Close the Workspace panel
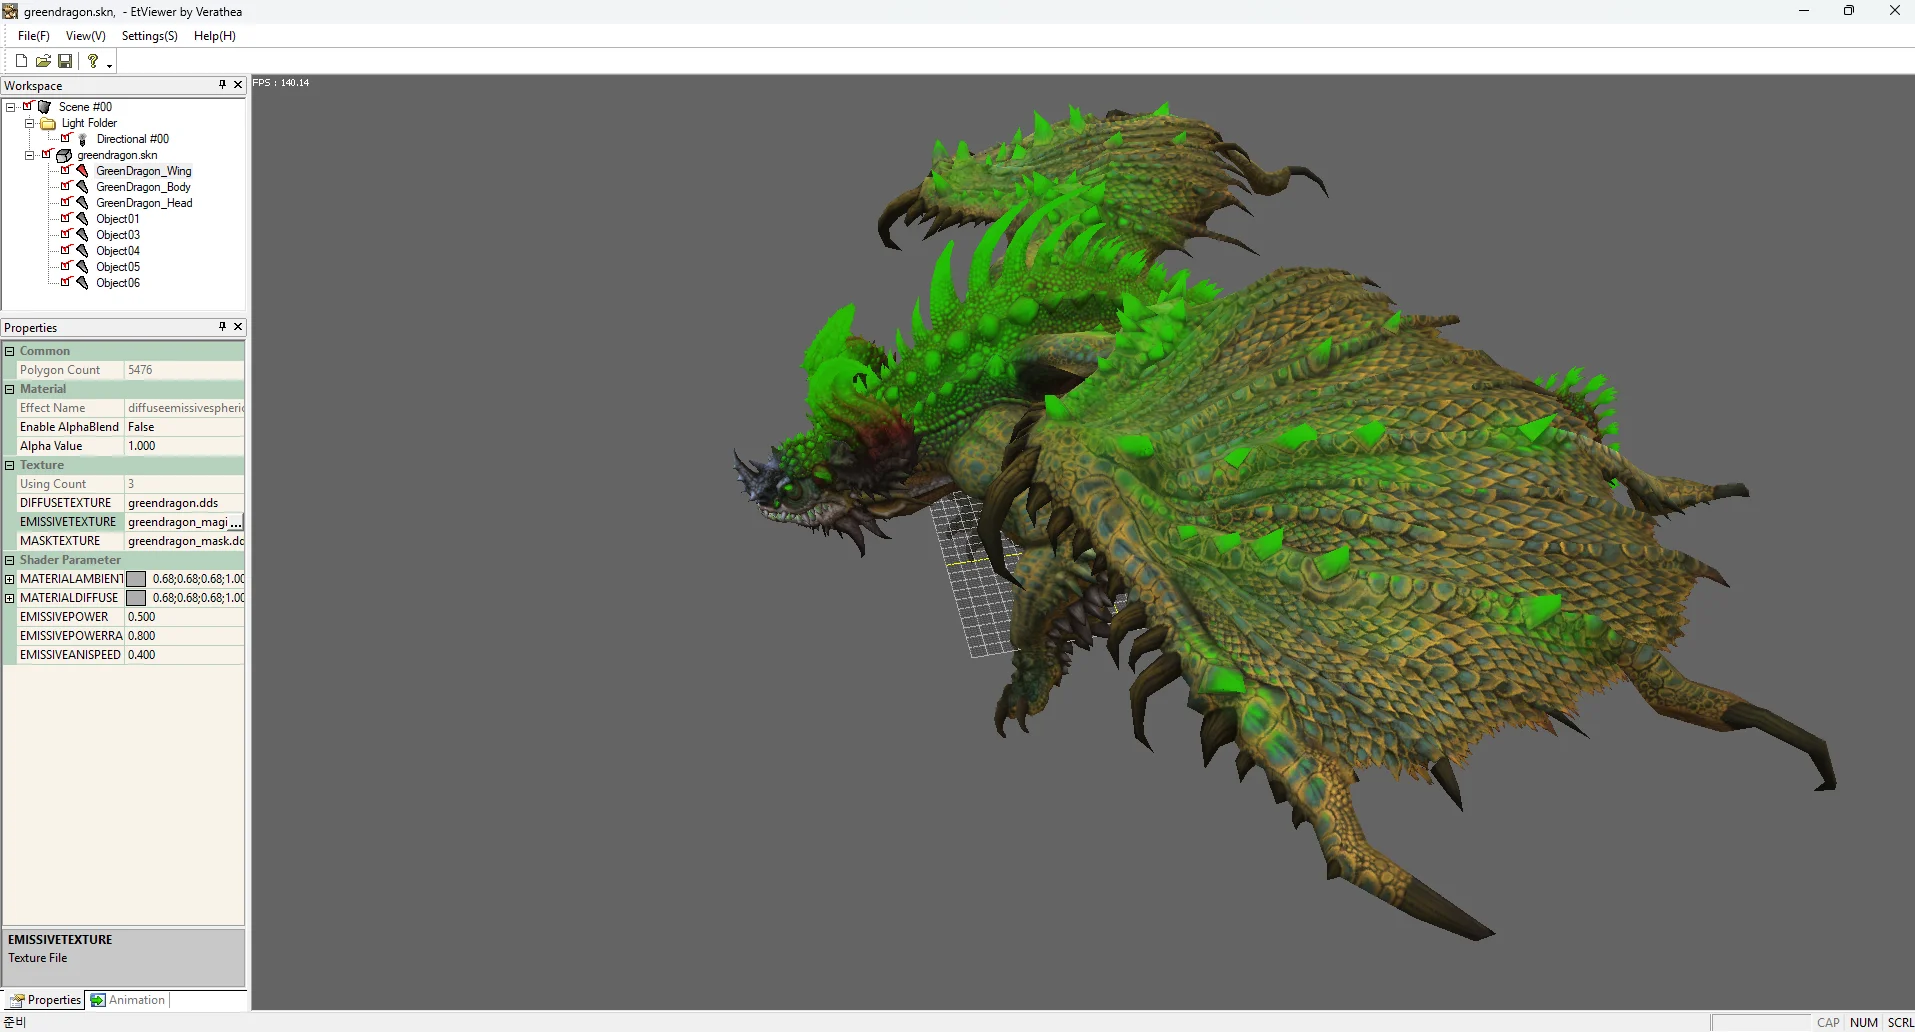The image size is (1915, 1032). (x=238, y=85)
